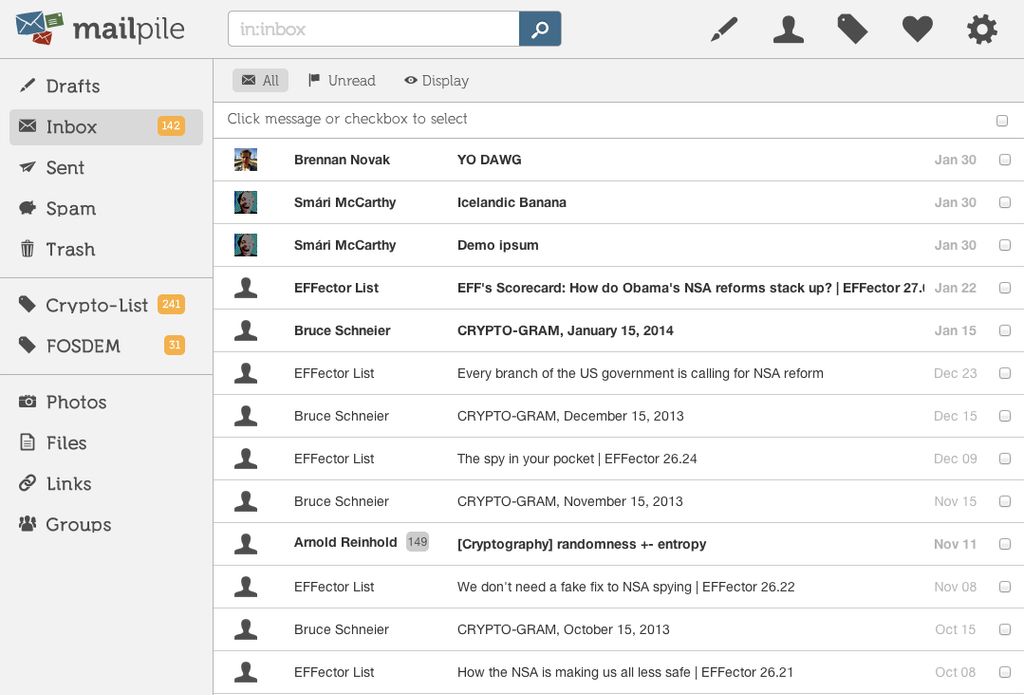
Task: Select the All messages filter tab
Action: pyautogui.click(x=260, y=80)
